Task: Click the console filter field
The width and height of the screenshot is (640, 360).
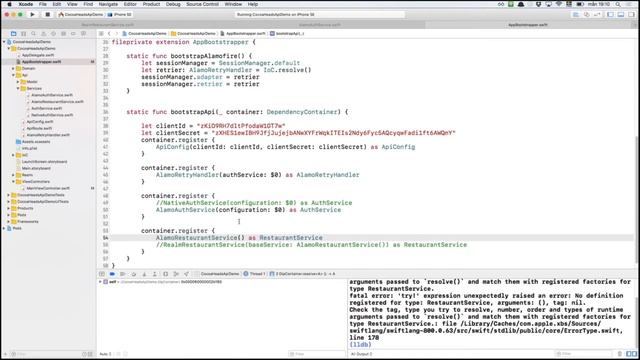Action: click(584, 354)
